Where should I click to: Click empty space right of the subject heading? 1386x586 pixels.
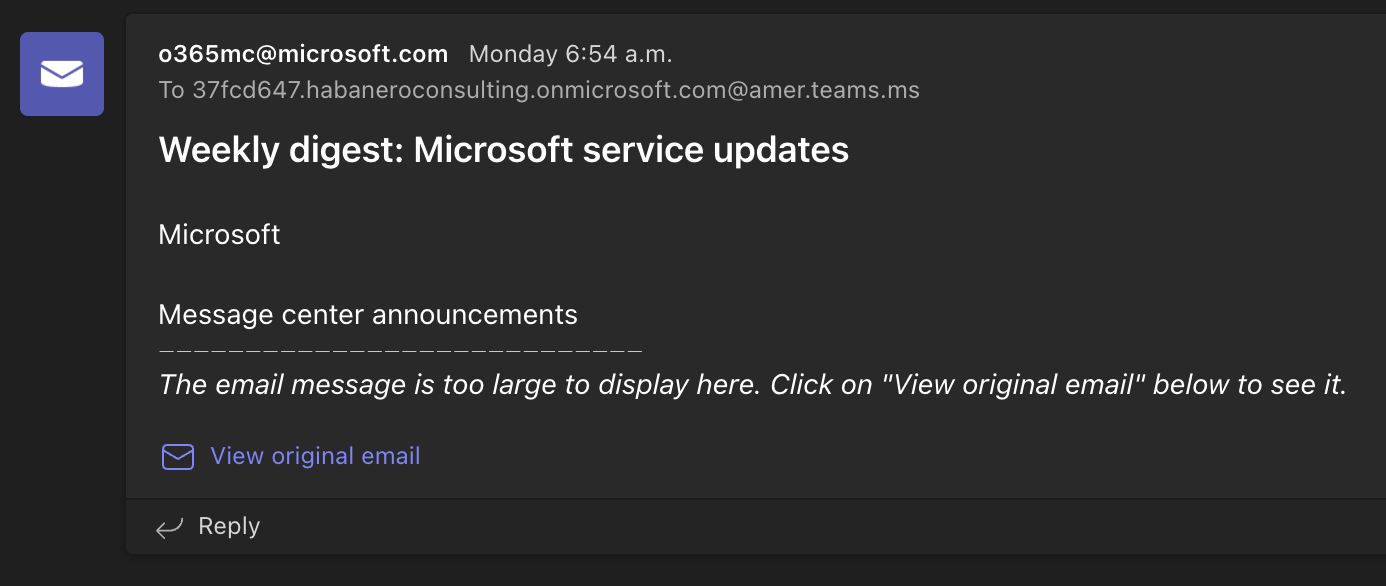(x=1100, y=150)
